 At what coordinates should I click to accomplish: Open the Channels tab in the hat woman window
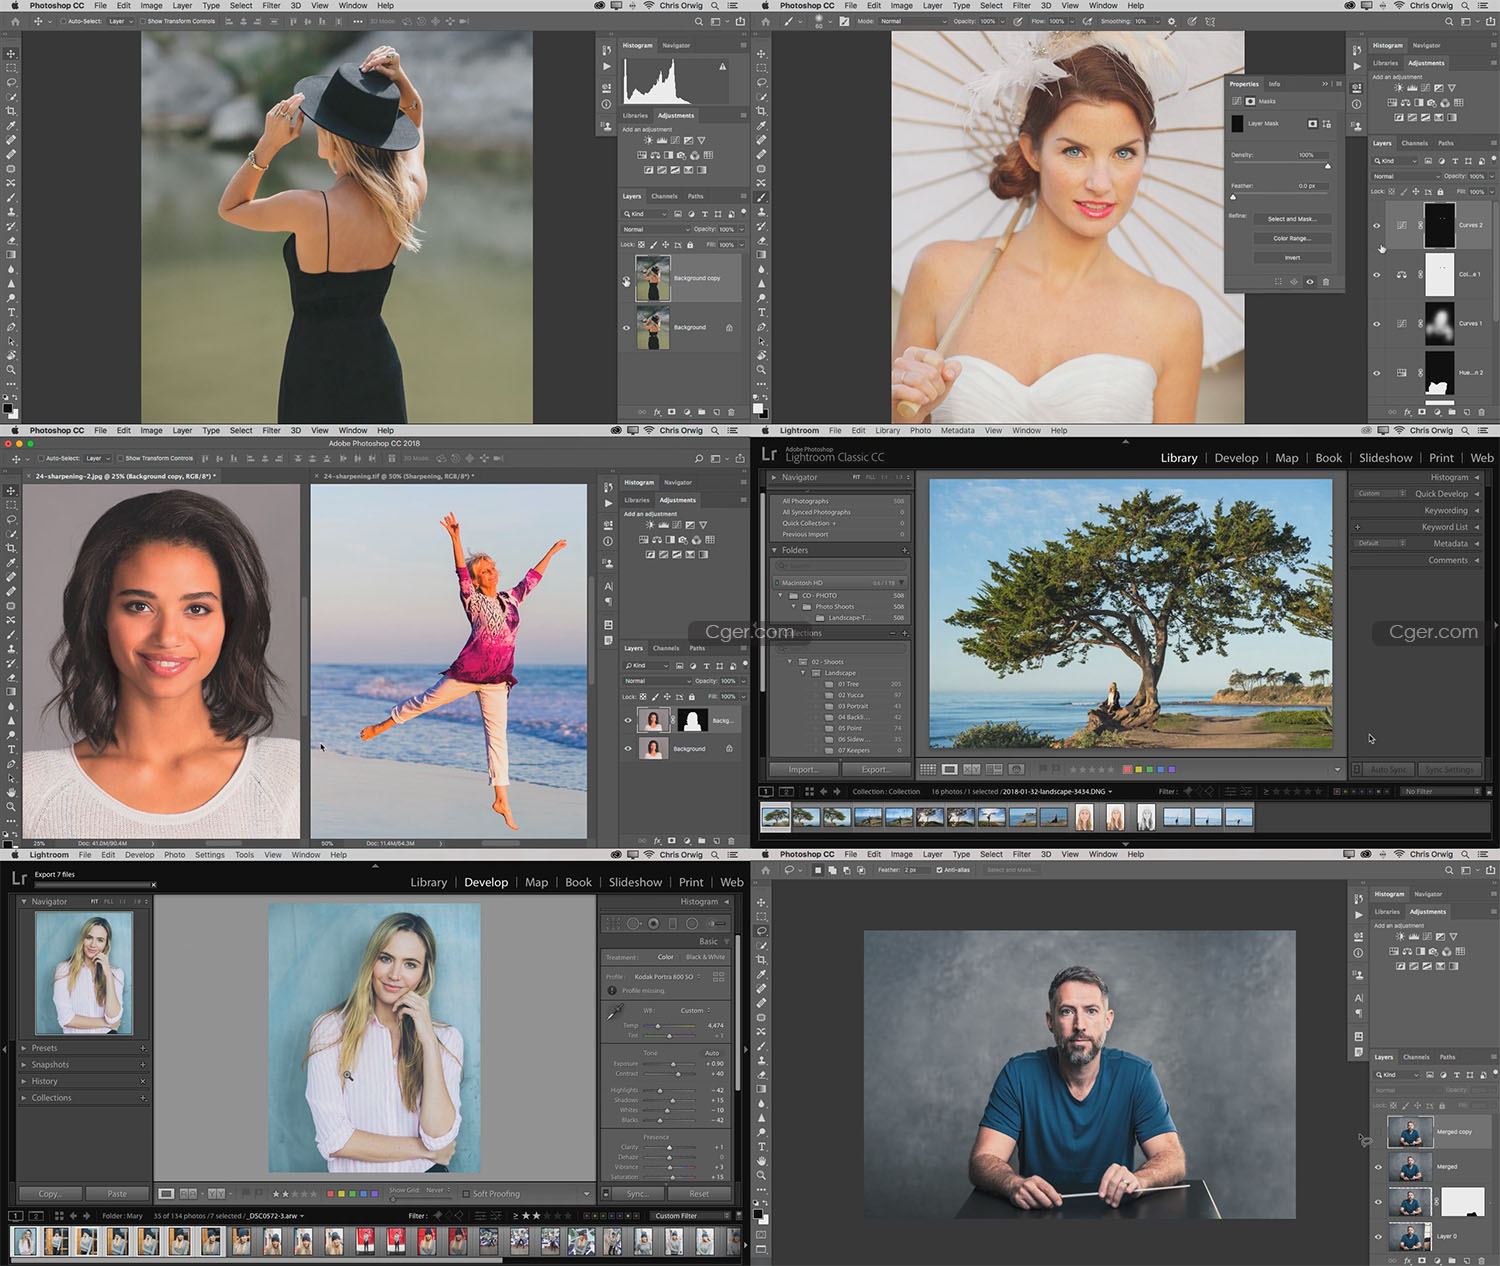pos(664,196)
